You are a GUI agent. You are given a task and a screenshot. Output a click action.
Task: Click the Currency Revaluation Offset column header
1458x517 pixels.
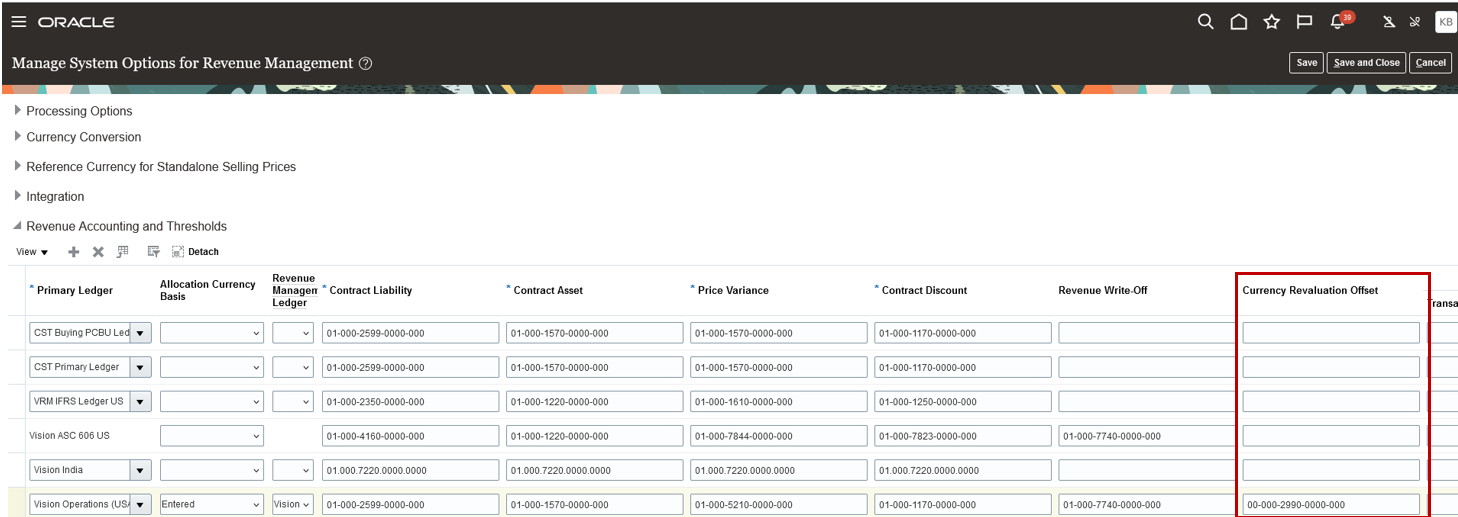point(1310,290)
